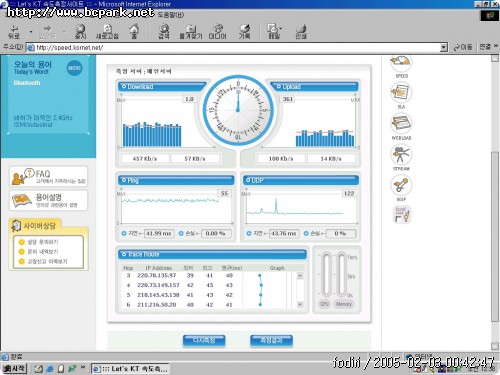500x375 pixels.
Task: Click the Memory usage gauge label
Action: tap(344, 304)
